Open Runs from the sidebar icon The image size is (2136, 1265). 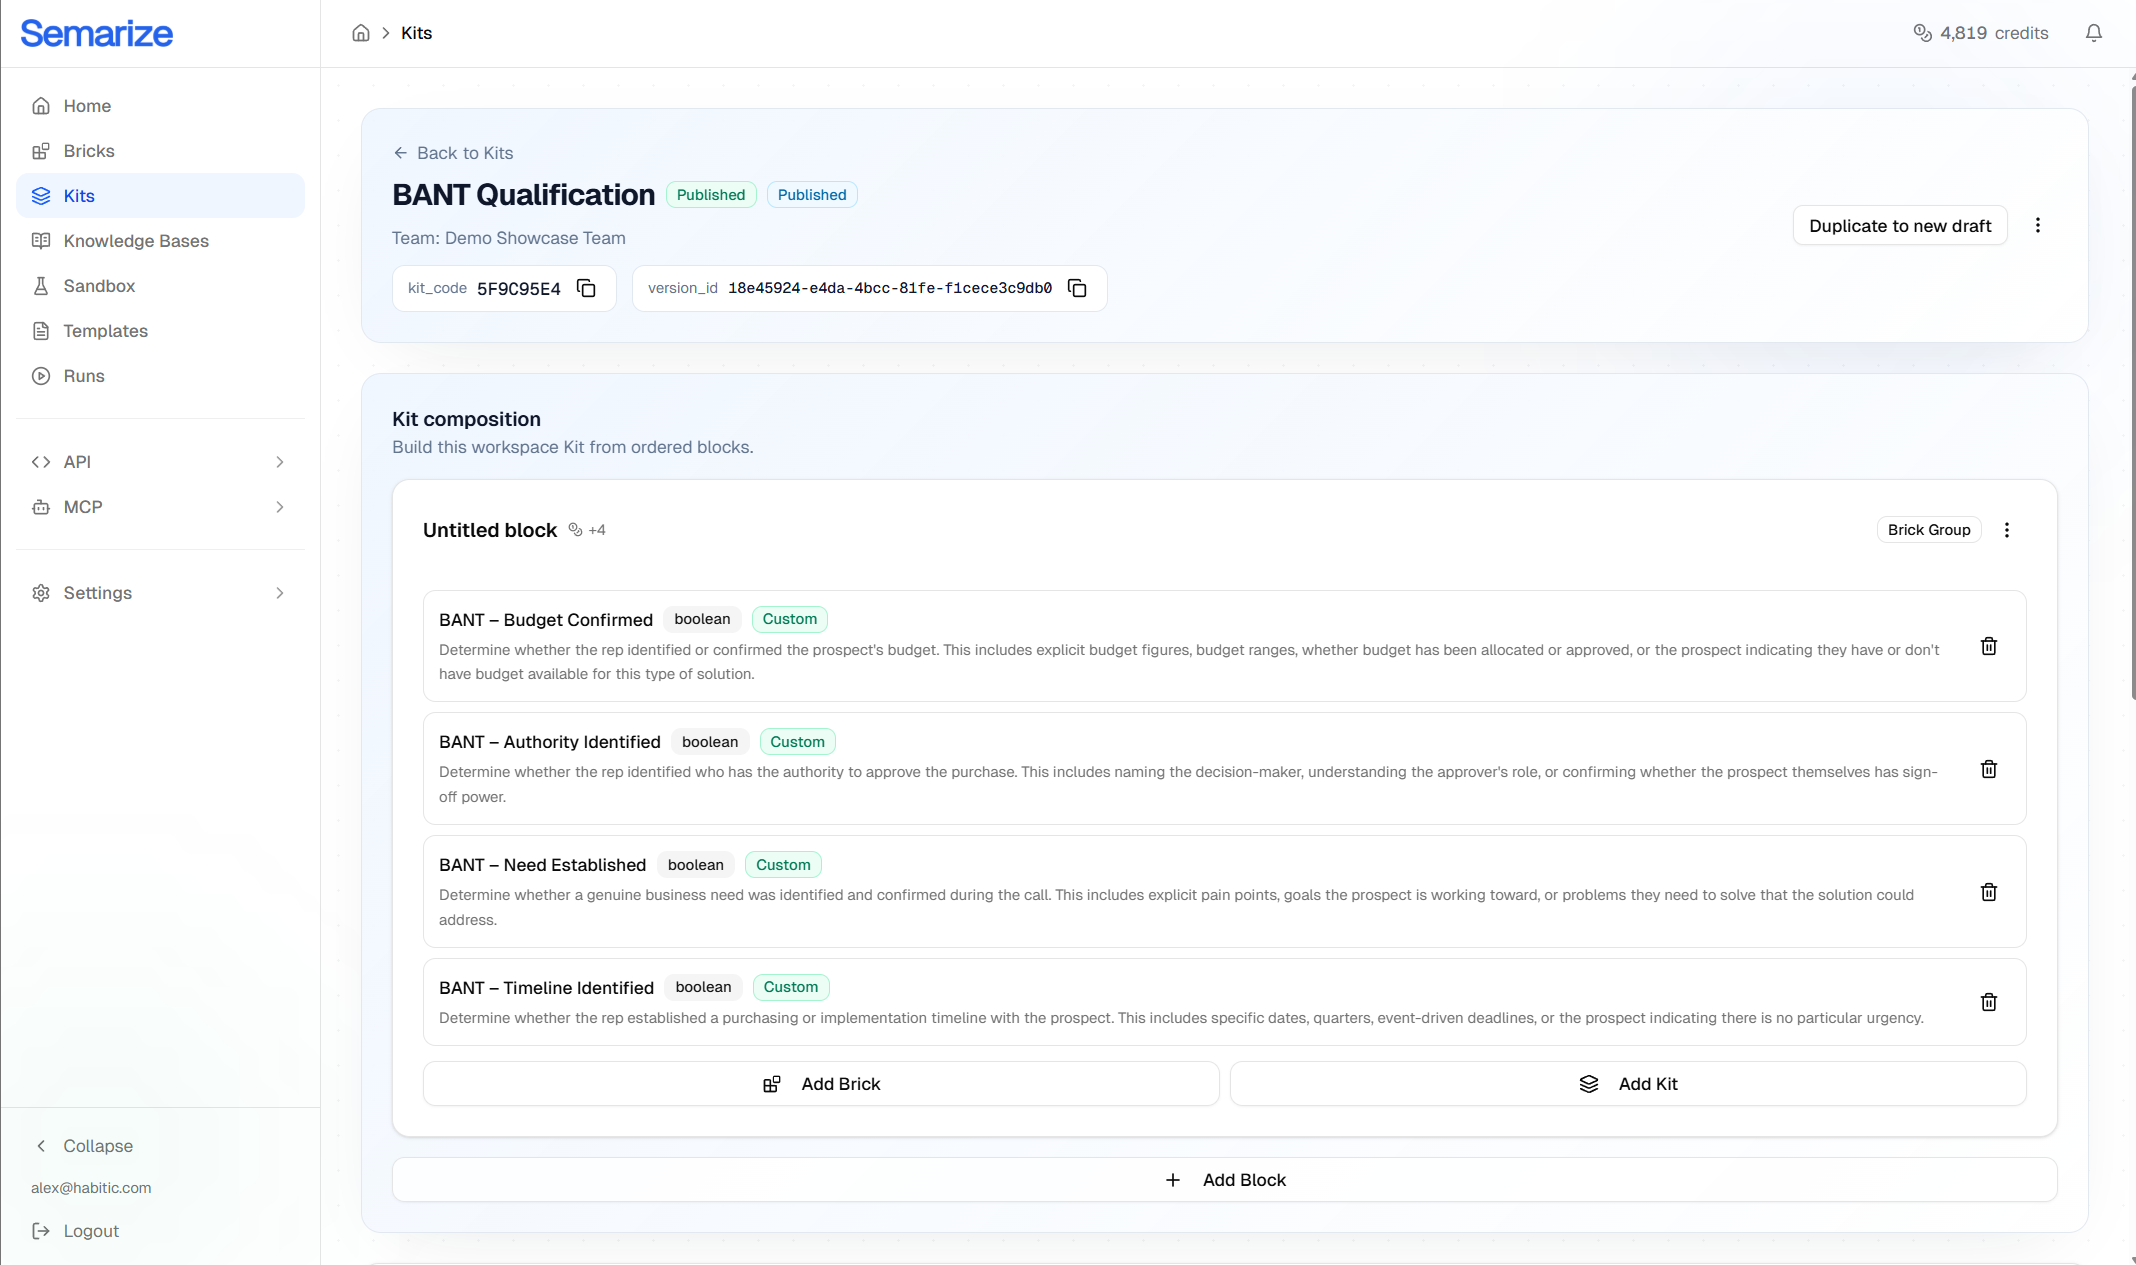[41, 376]
